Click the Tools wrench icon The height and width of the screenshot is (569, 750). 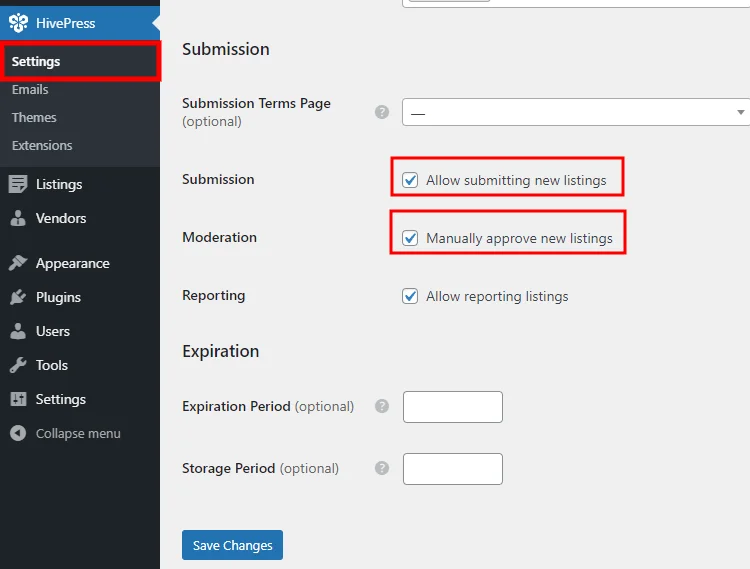click(x=18, y=365)
